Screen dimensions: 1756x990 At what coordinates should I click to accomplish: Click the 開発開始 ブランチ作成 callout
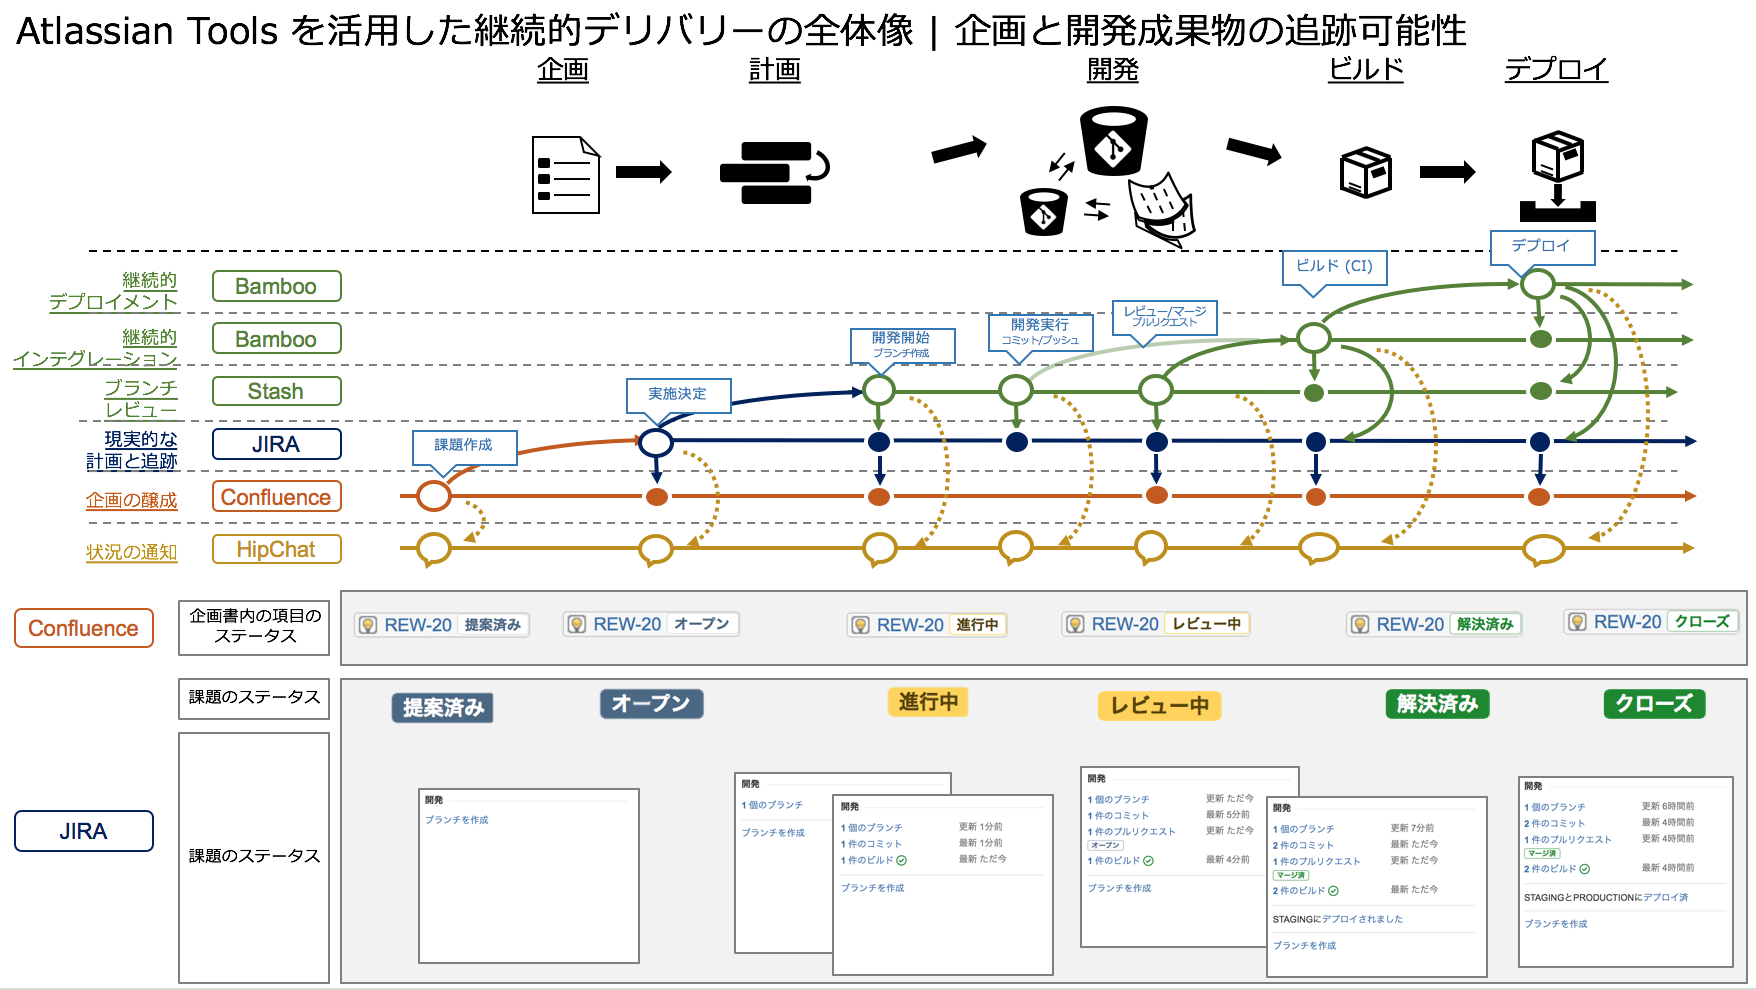(902, 344)
